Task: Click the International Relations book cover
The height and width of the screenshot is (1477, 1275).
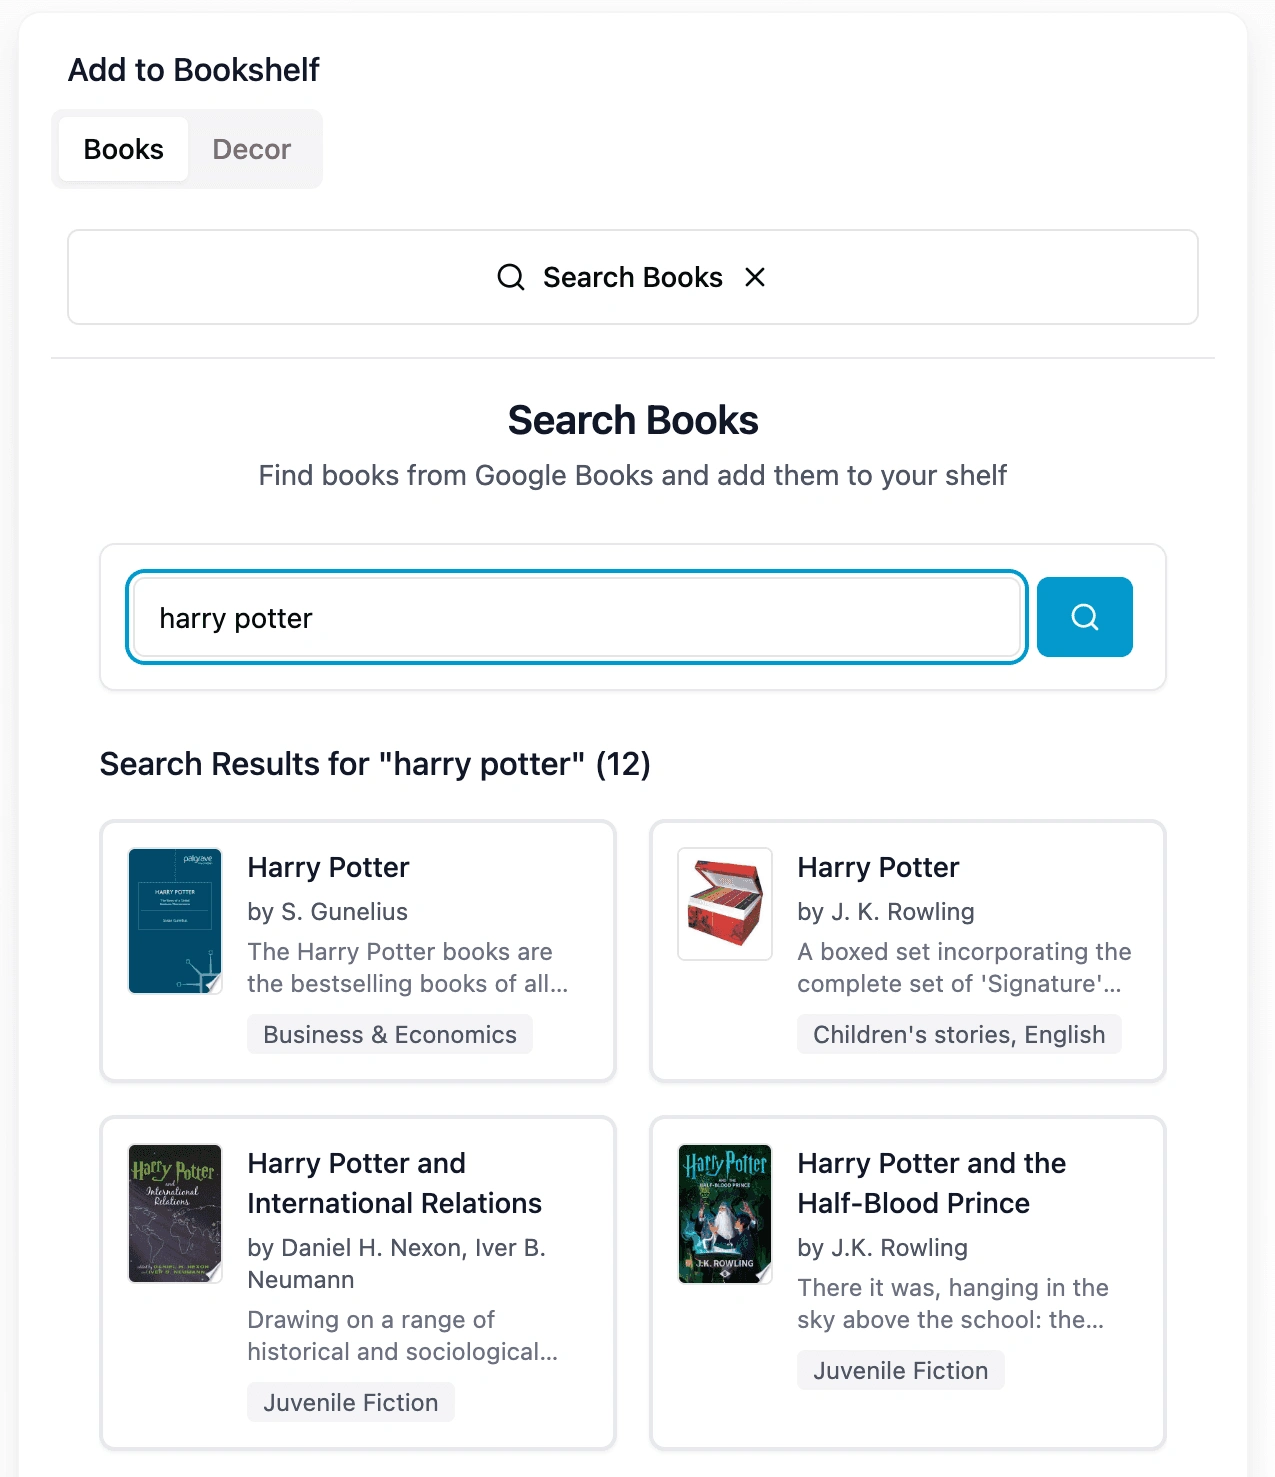Action: (x=175, y=1213)
